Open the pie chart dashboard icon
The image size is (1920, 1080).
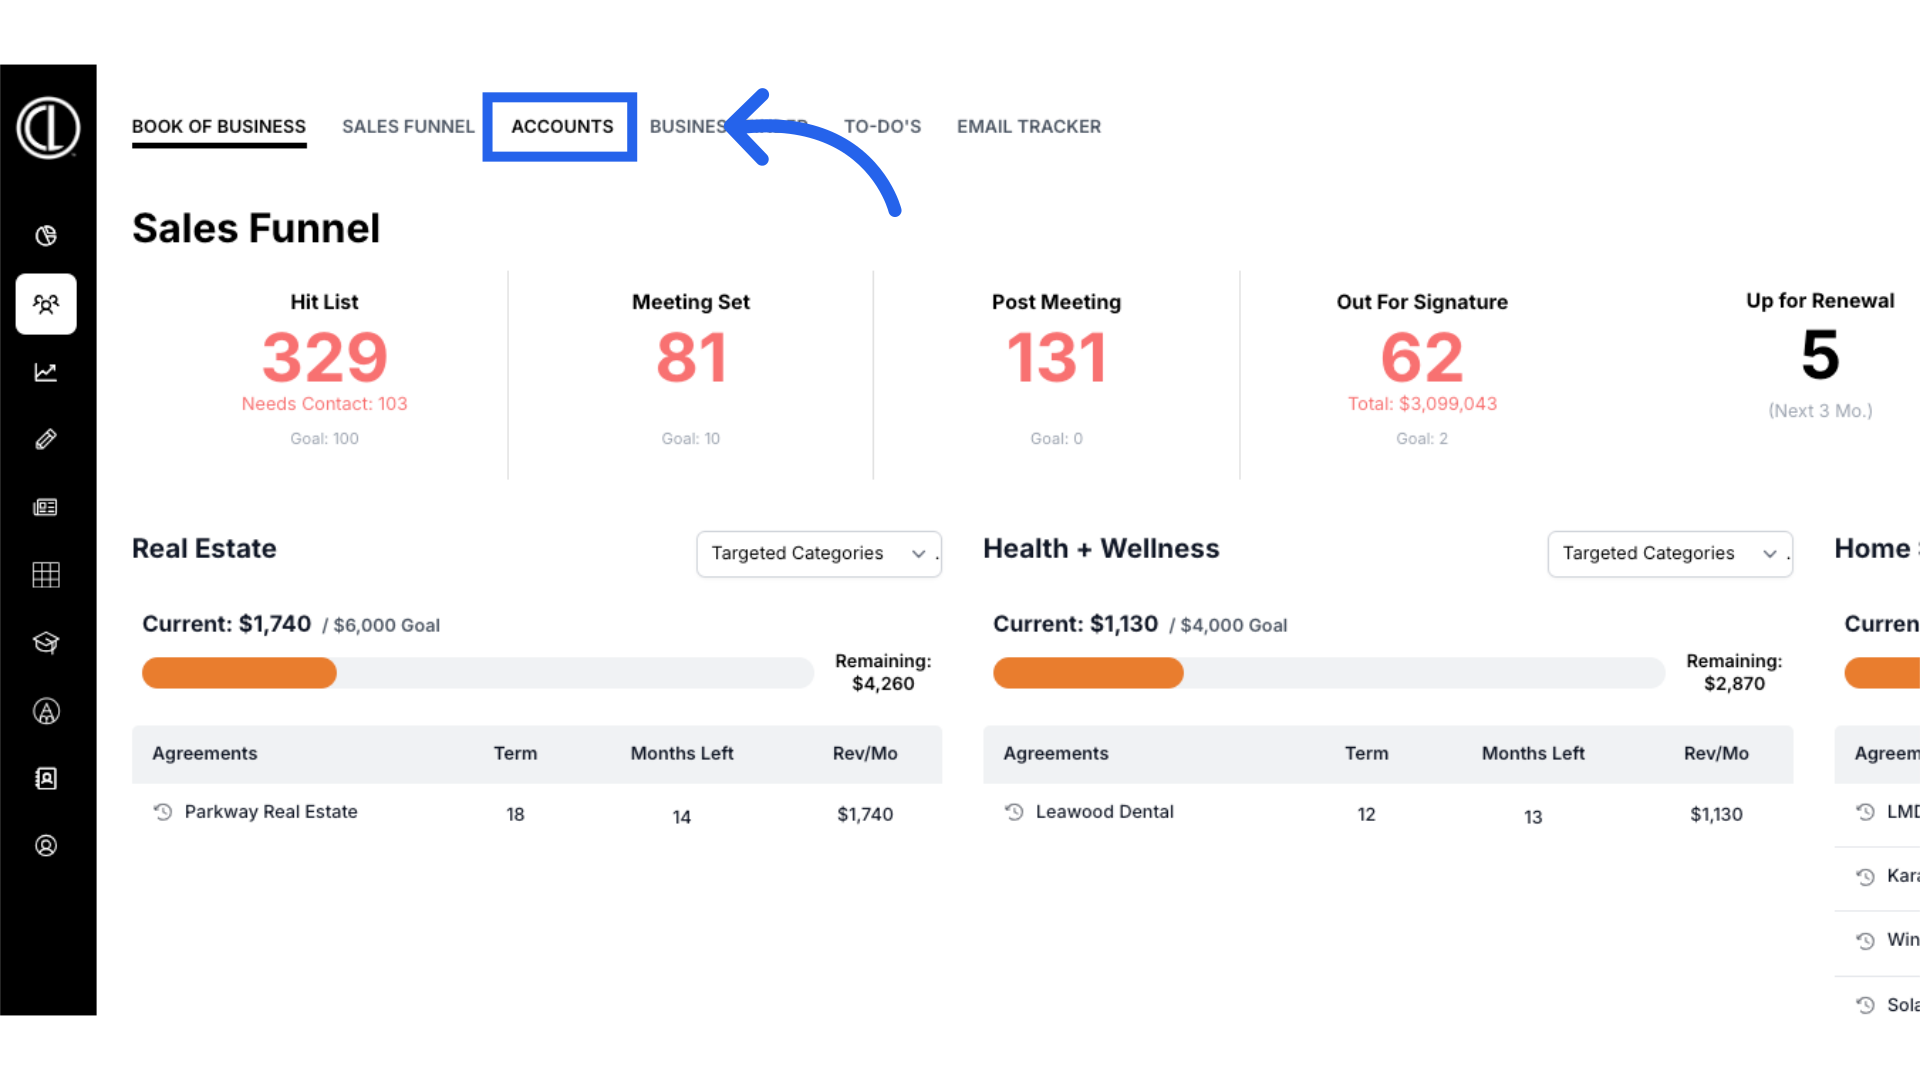(46, 236)
